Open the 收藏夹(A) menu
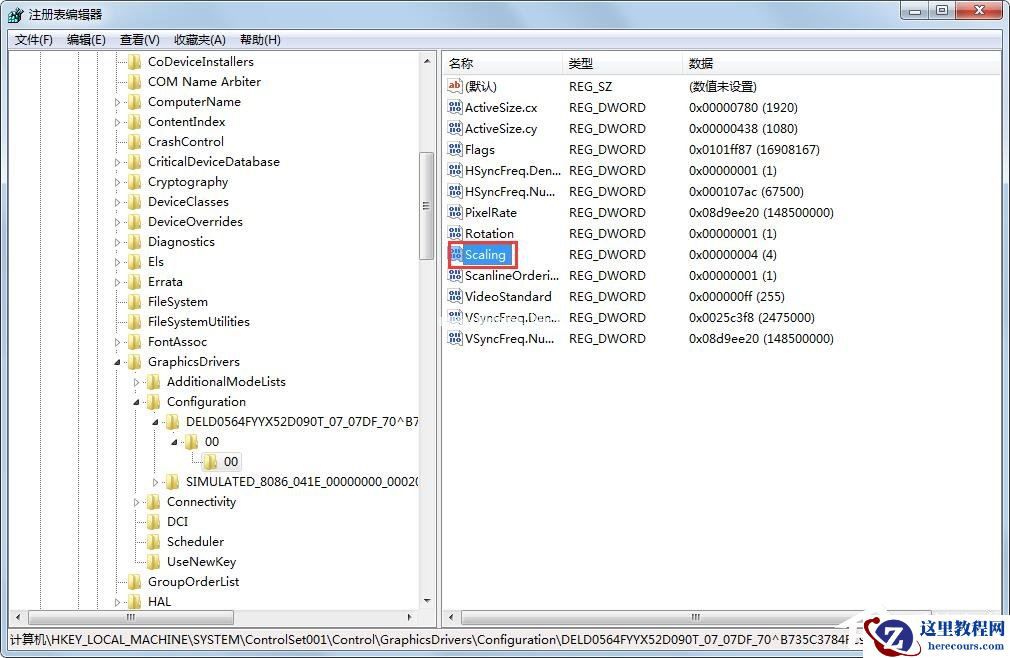The width and height of the screenshot is (1010, 658). [x=197, y=40]
